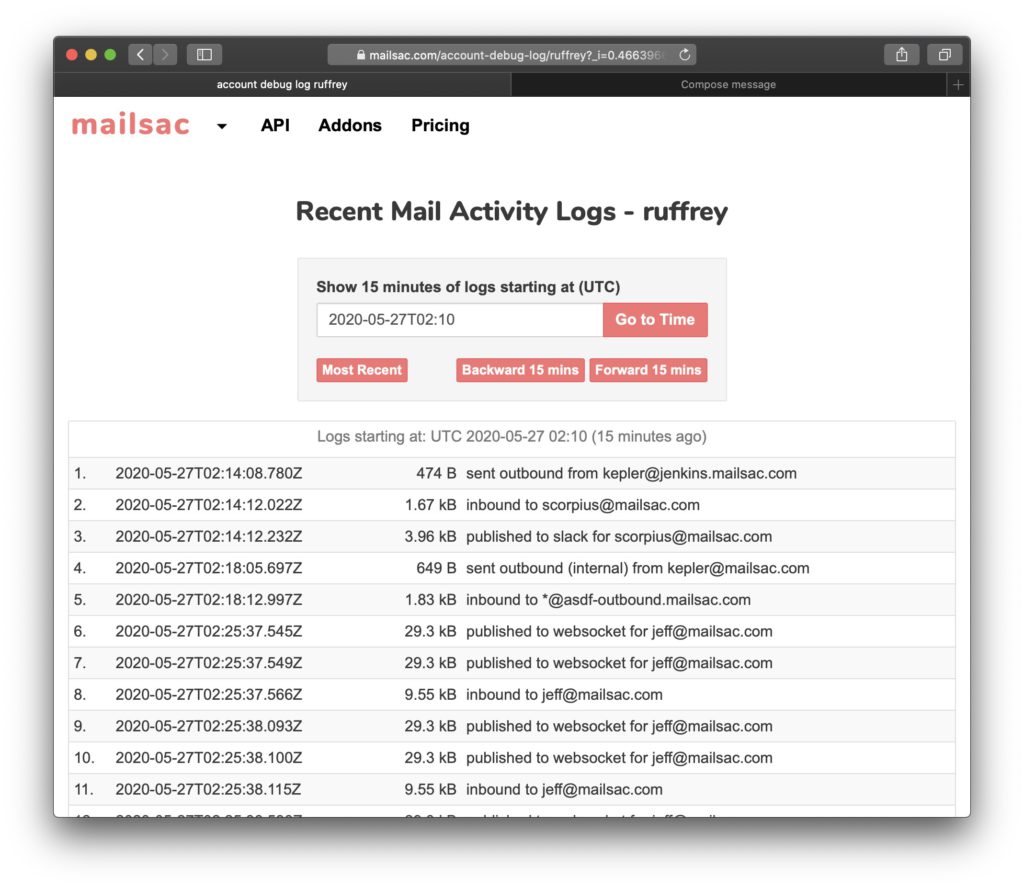Go back with Safari's back arrow
Image resolution: width=1024 pixels, height=888 pixels.
click(x=140, y=54)
